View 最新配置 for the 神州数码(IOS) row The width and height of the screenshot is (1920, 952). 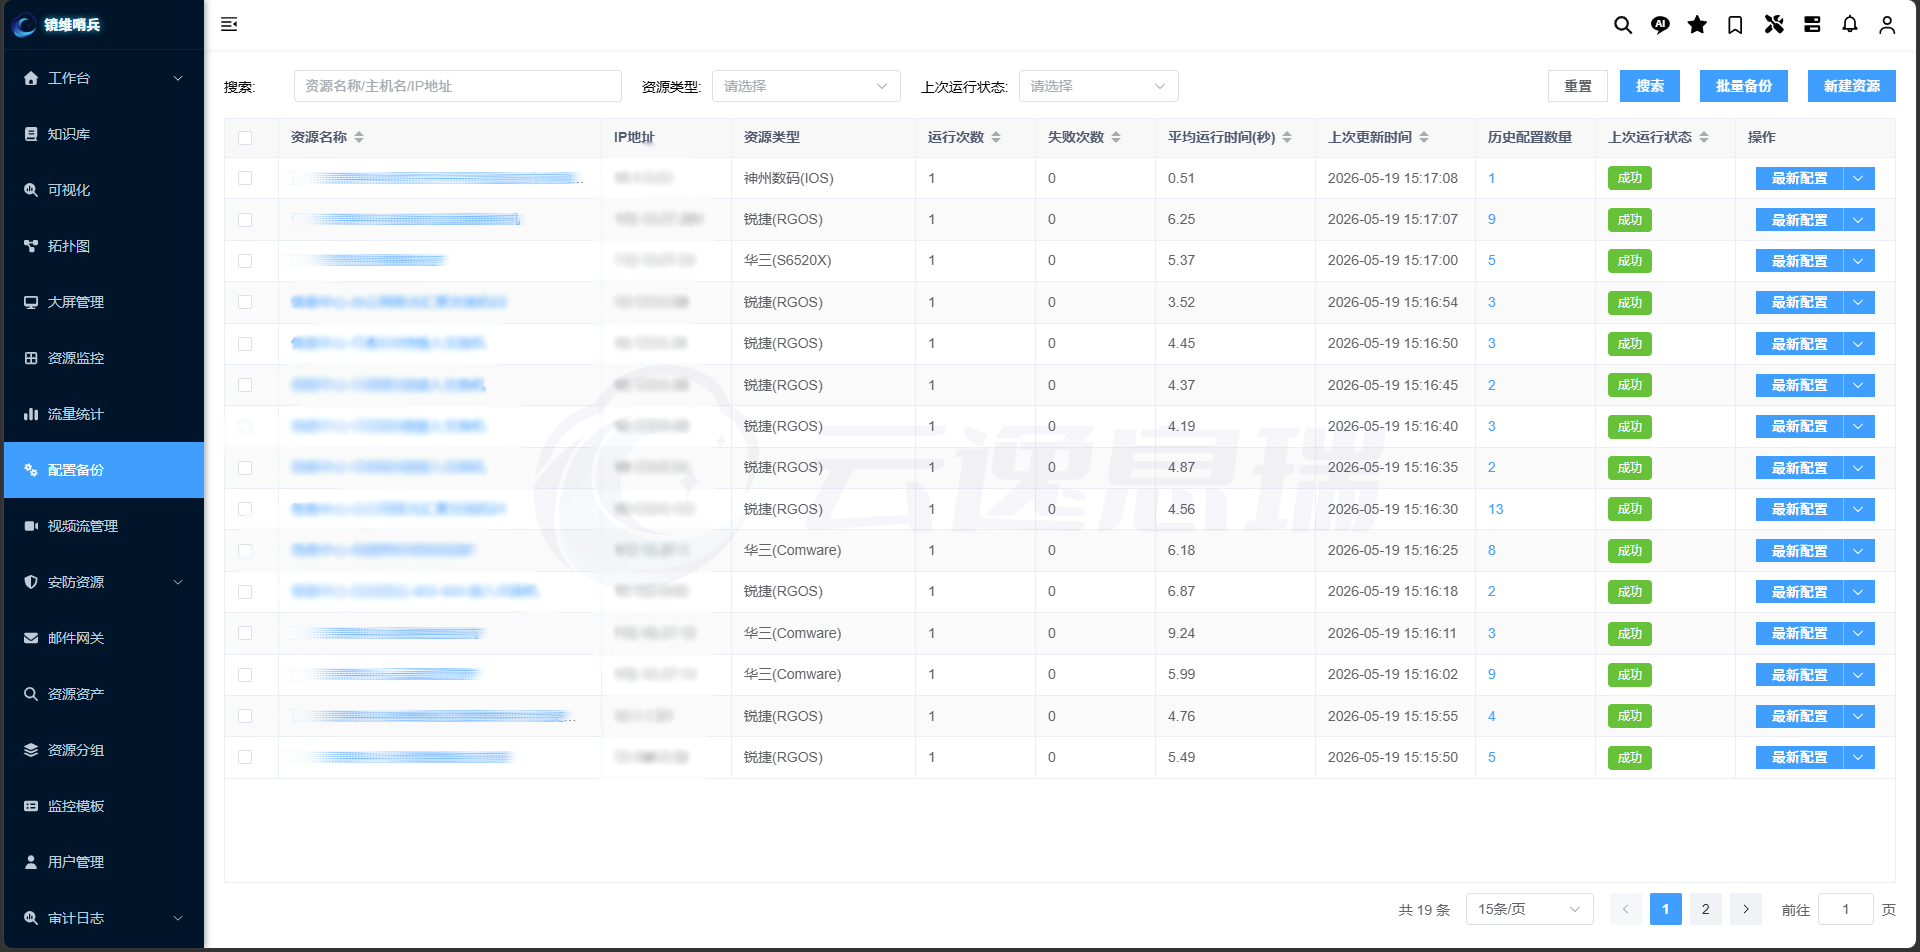coord(1800,178)
